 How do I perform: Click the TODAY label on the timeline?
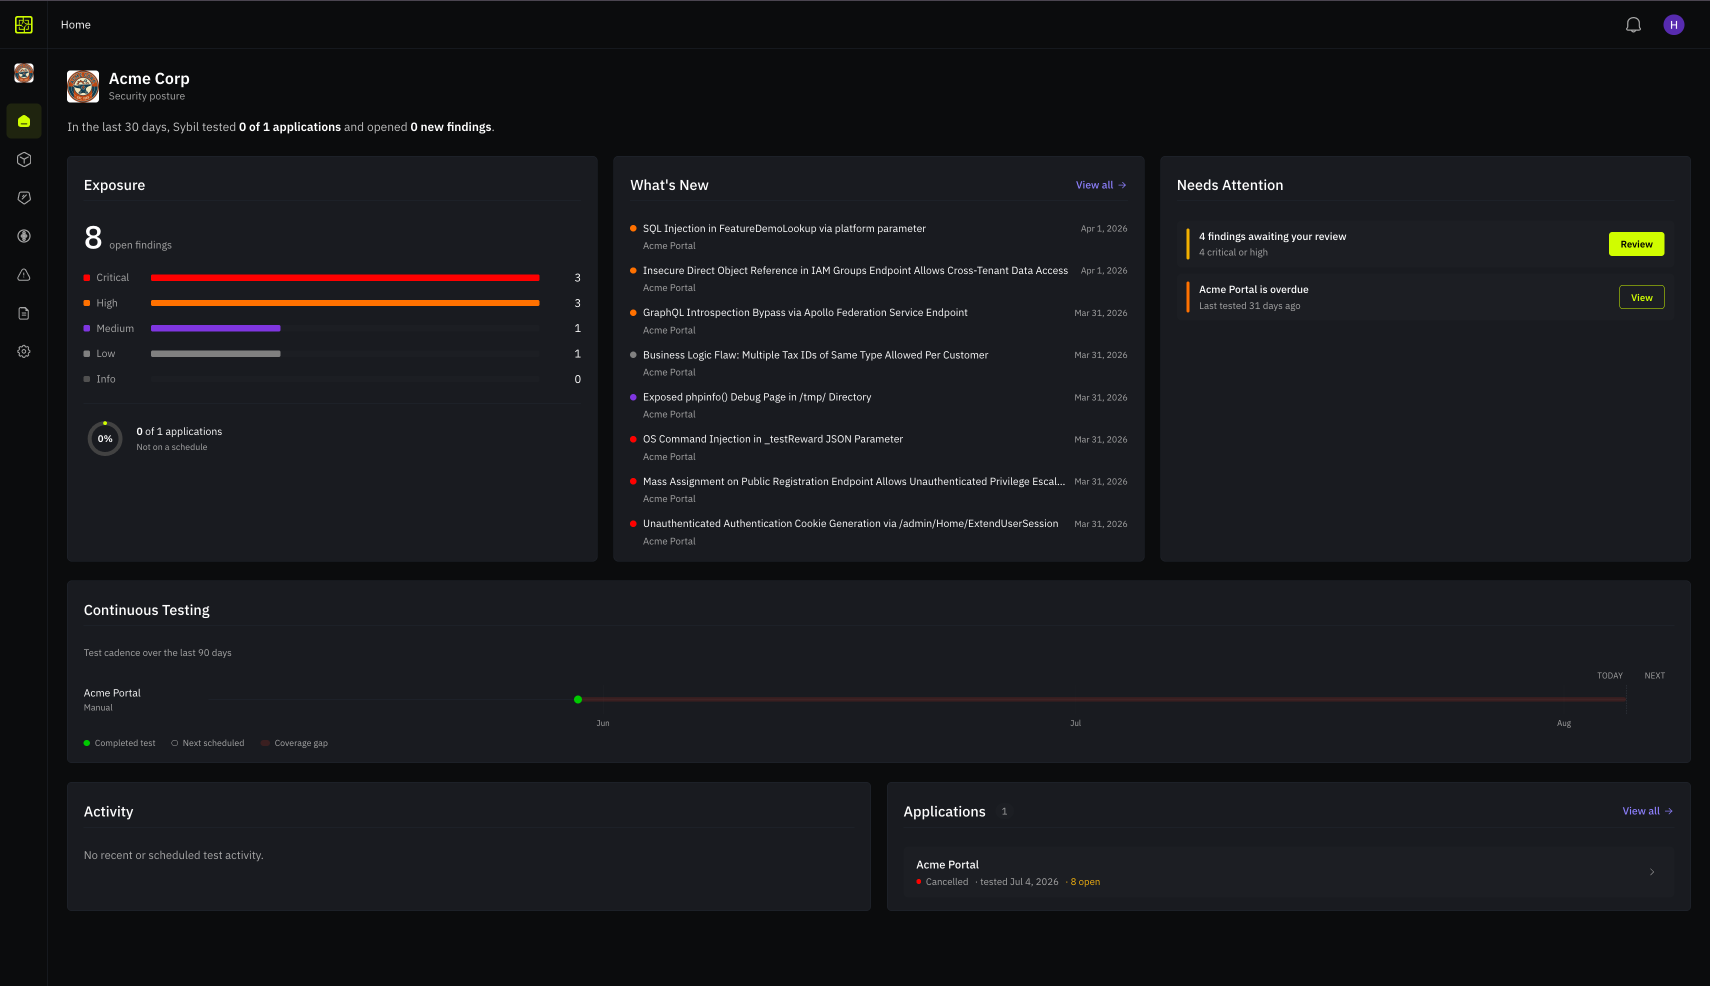coord(1610,676)
